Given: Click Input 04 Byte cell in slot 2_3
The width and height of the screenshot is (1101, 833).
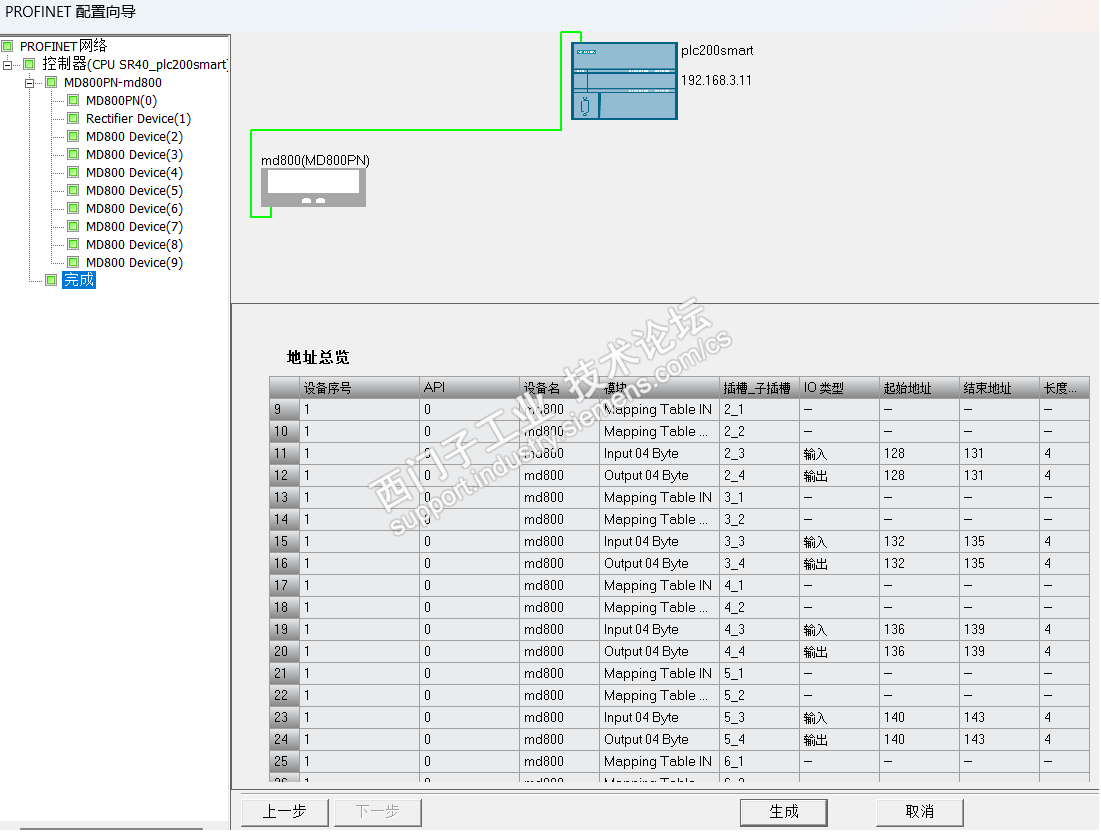Looking at the screenshot, I should pyautogui.click(x=659, y=454).
